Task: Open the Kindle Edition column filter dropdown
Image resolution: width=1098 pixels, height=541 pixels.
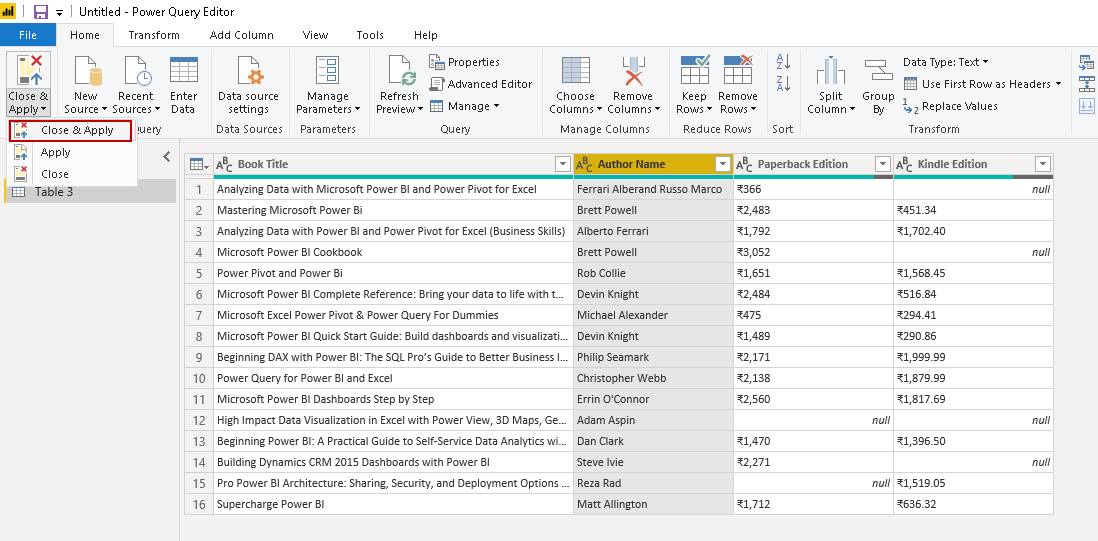Action: 1042,164
